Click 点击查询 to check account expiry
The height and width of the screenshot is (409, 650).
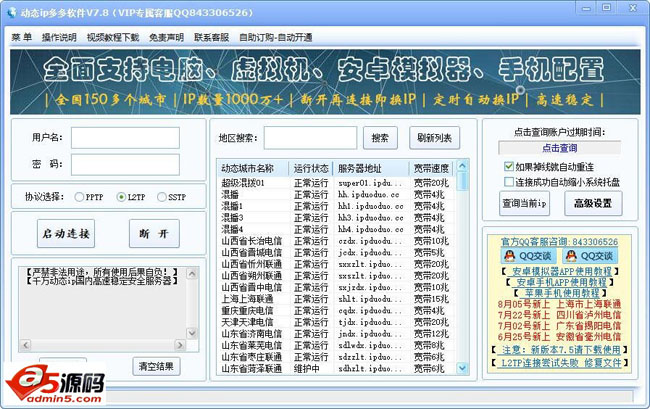coord(560,148)
